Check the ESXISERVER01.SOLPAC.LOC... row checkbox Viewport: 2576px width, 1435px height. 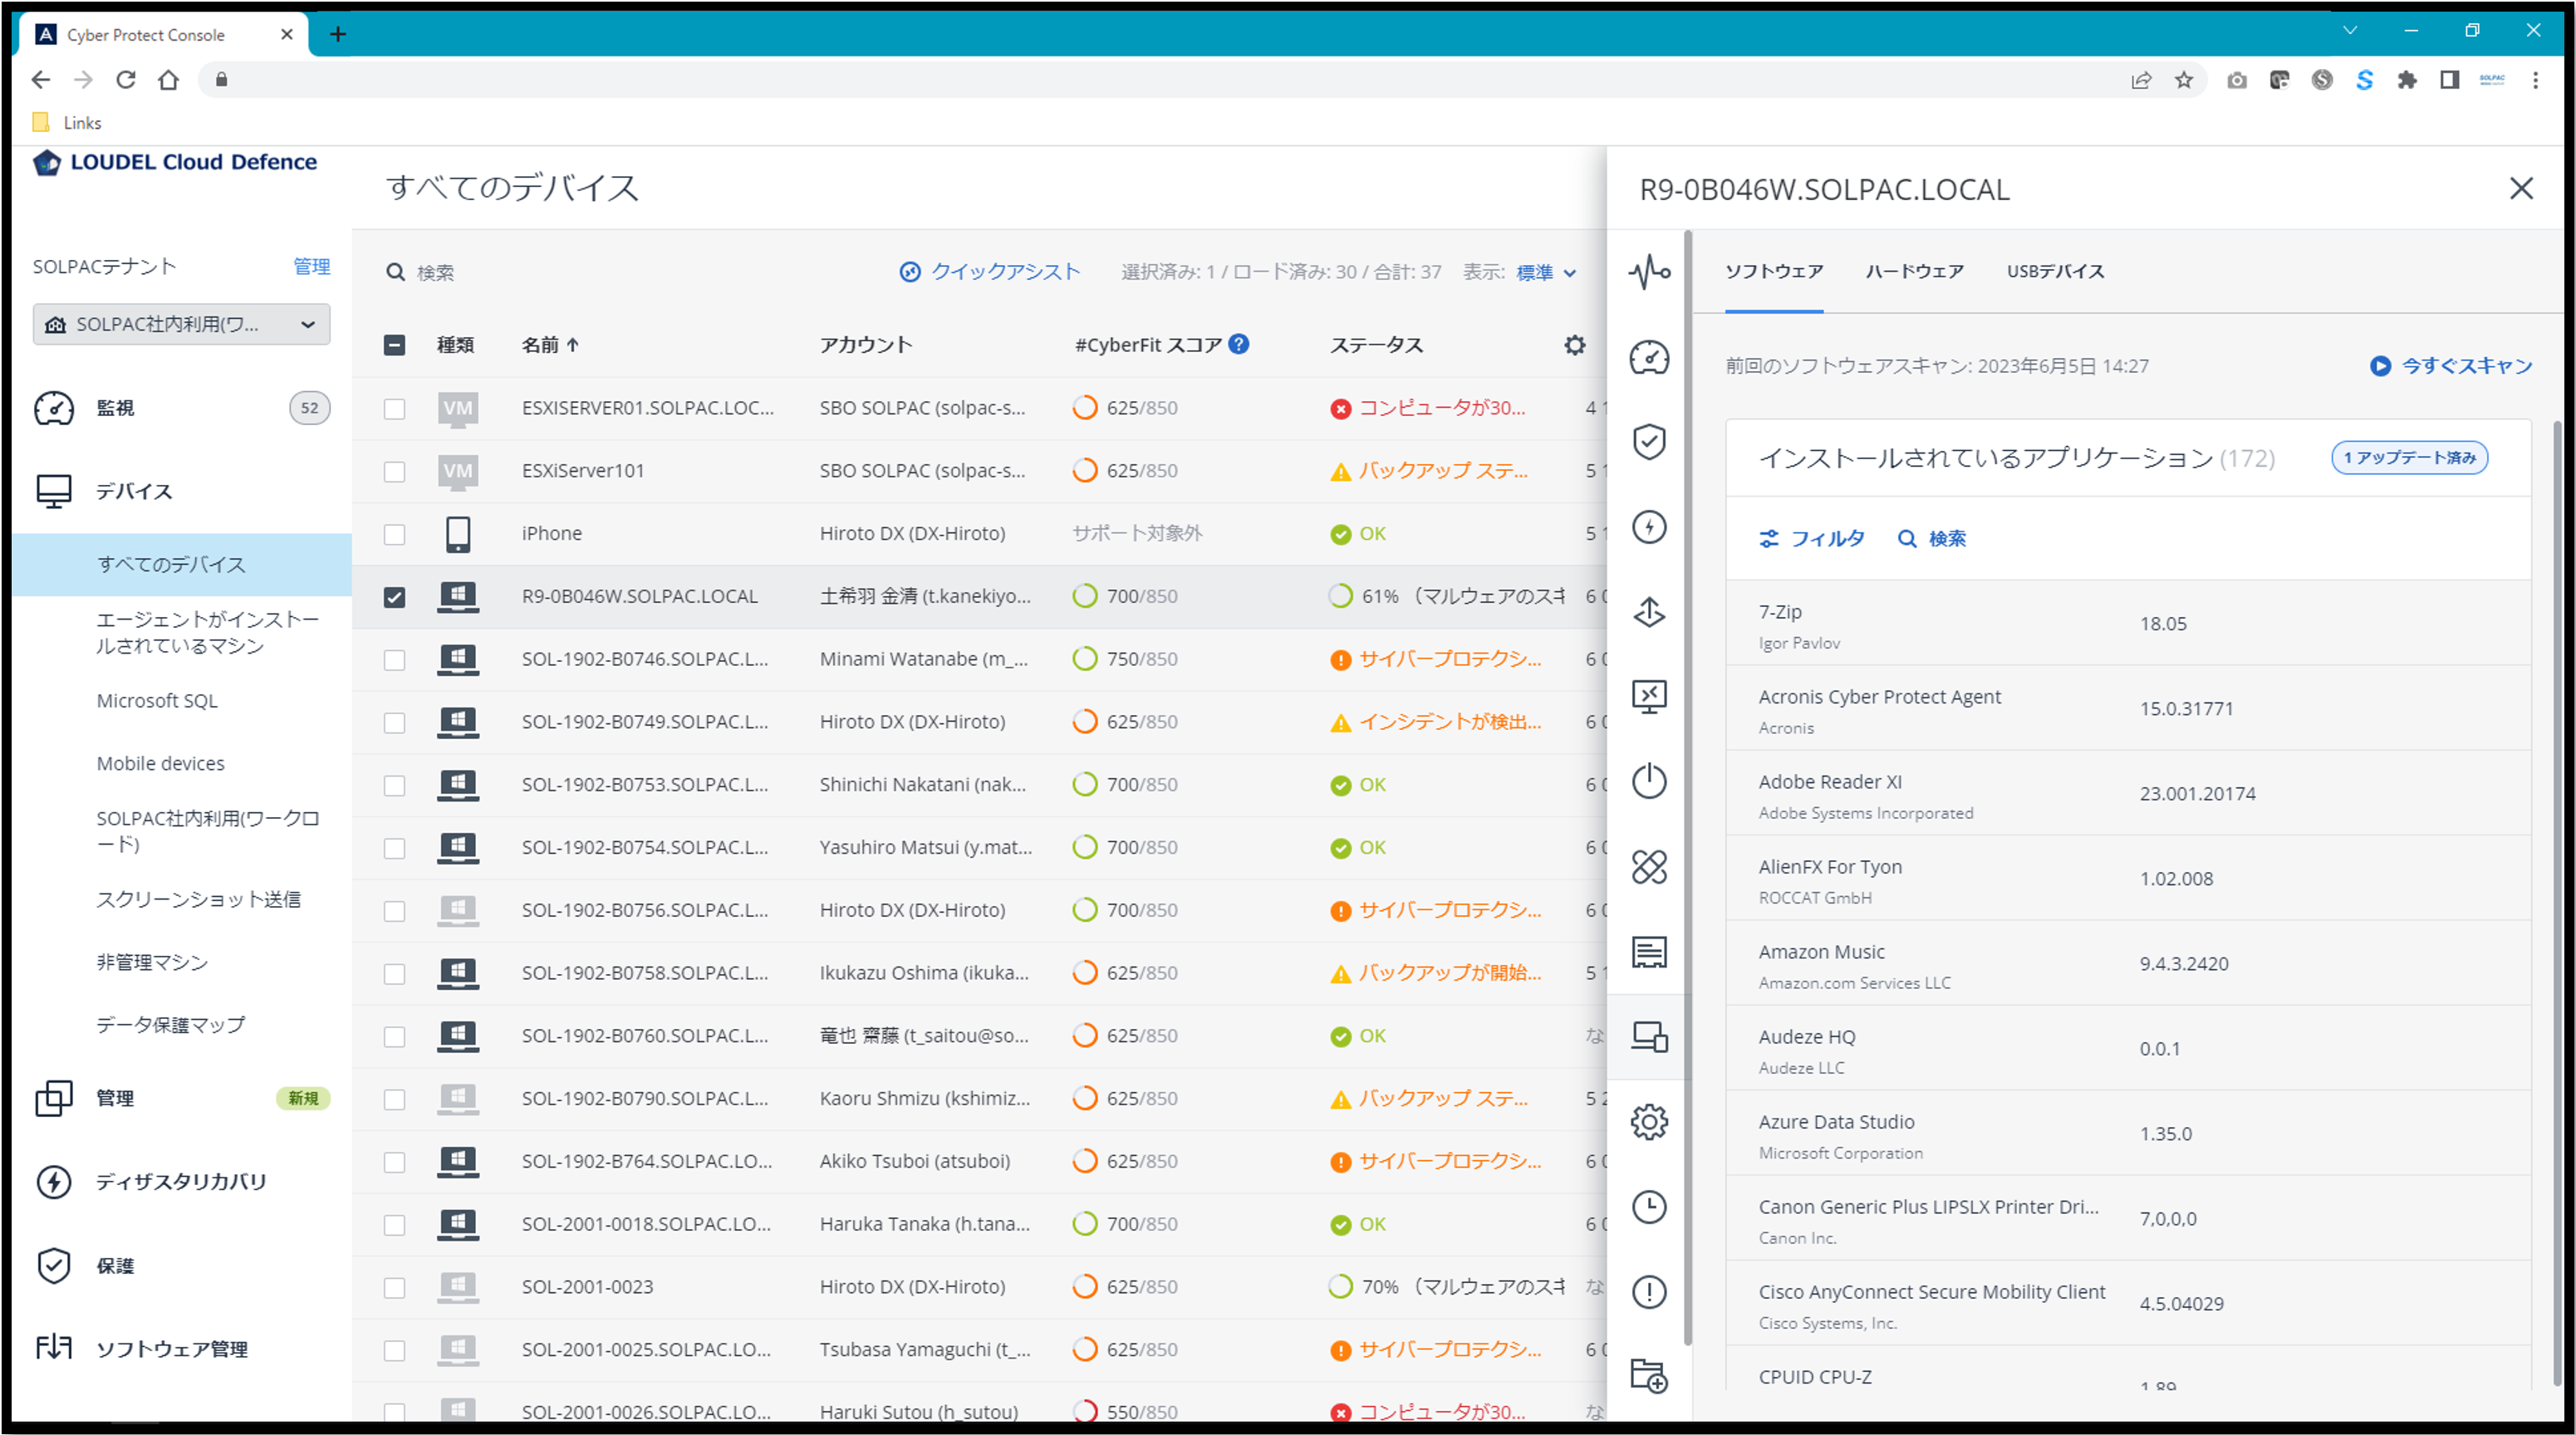tap(394, 408)
